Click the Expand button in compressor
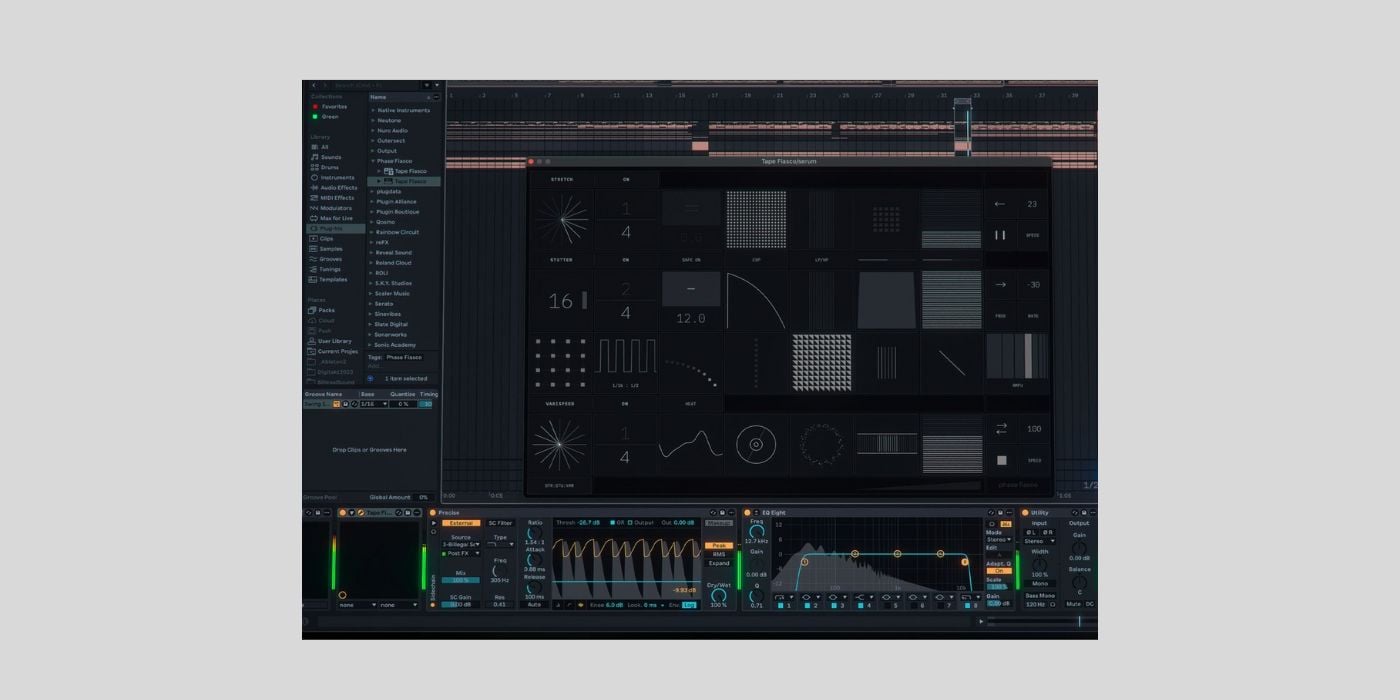The height and width of the screenshot is (700, 1400). pos(719,563)
